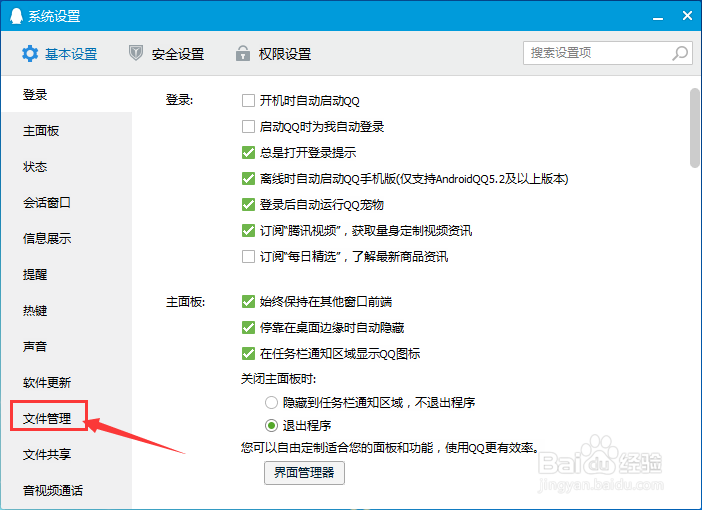Check 订阅"每日精选" subscription option
The width and height of the screenshot is (702, 510).
[248, 257]
